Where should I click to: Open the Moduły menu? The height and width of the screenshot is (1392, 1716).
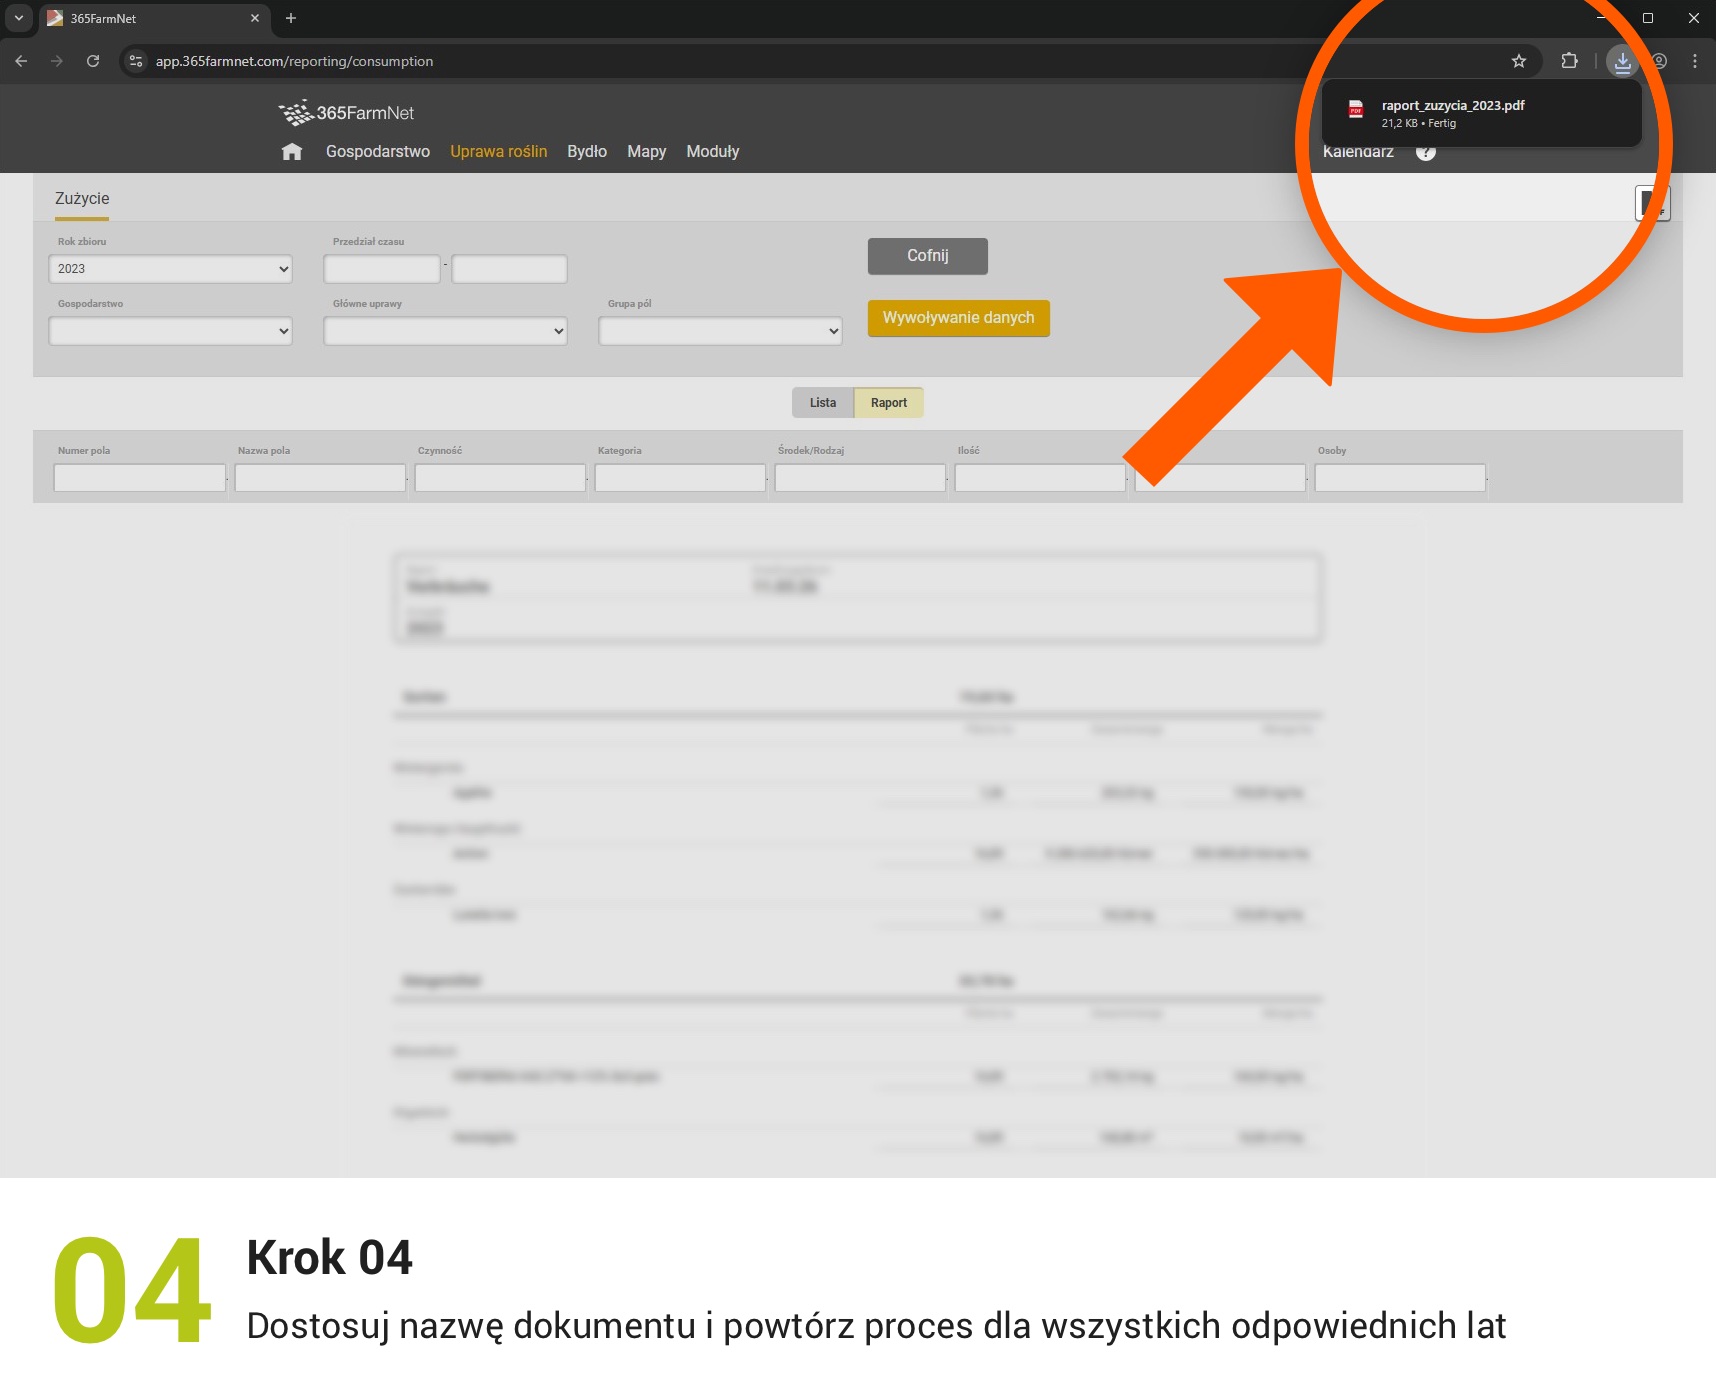(712, 151)
